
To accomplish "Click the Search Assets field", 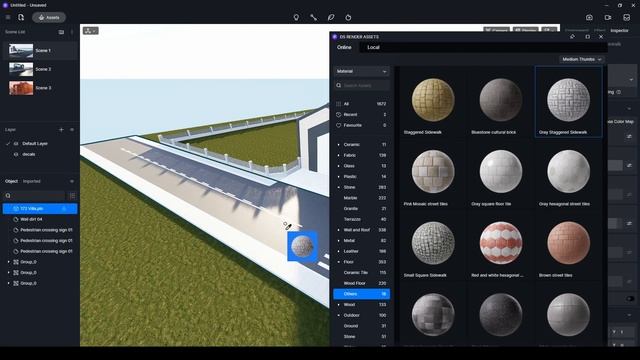I will coord(361,85).
